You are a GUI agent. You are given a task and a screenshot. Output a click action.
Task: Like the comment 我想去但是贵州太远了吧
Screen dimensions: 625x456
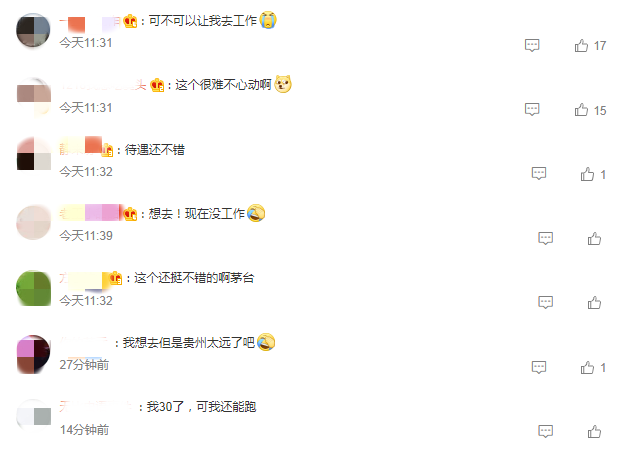coord(587,368)
